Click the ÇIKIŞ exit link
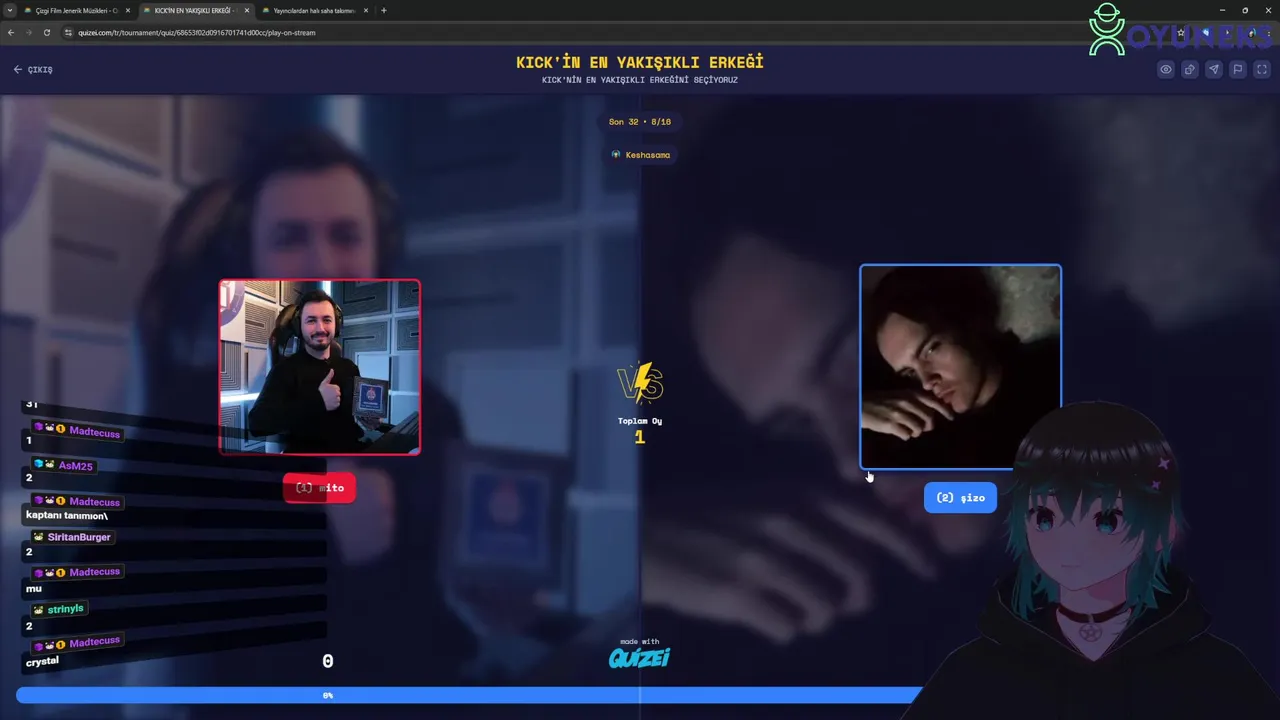The height and width of the screenshot is (720, 1280). 33,70
